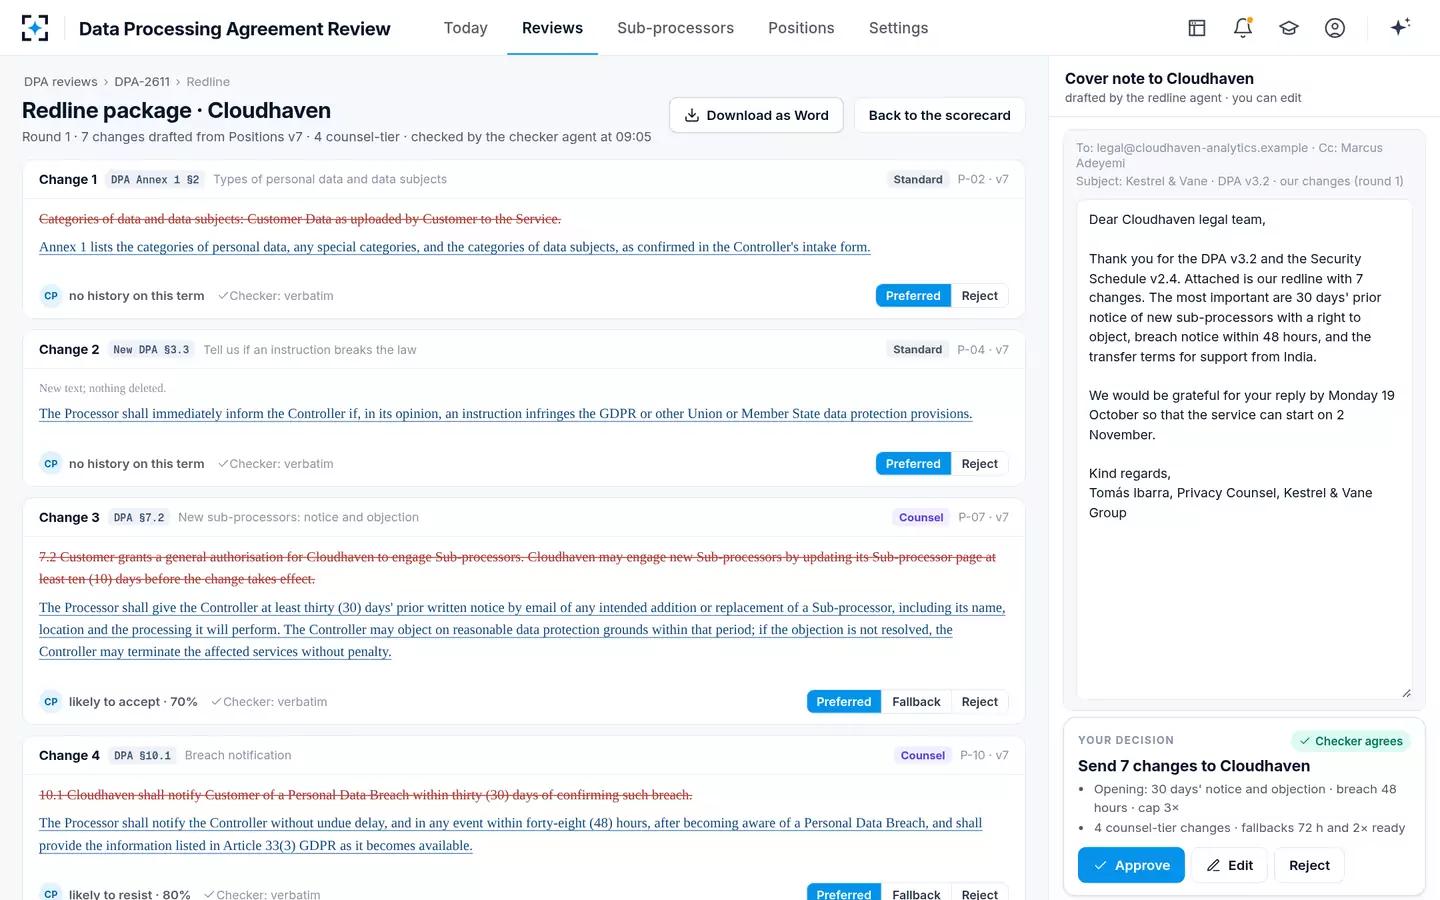1440x900 pixels.
Task: Open the Settings tab
Action: pyautogui.click(x=898, y=28)
